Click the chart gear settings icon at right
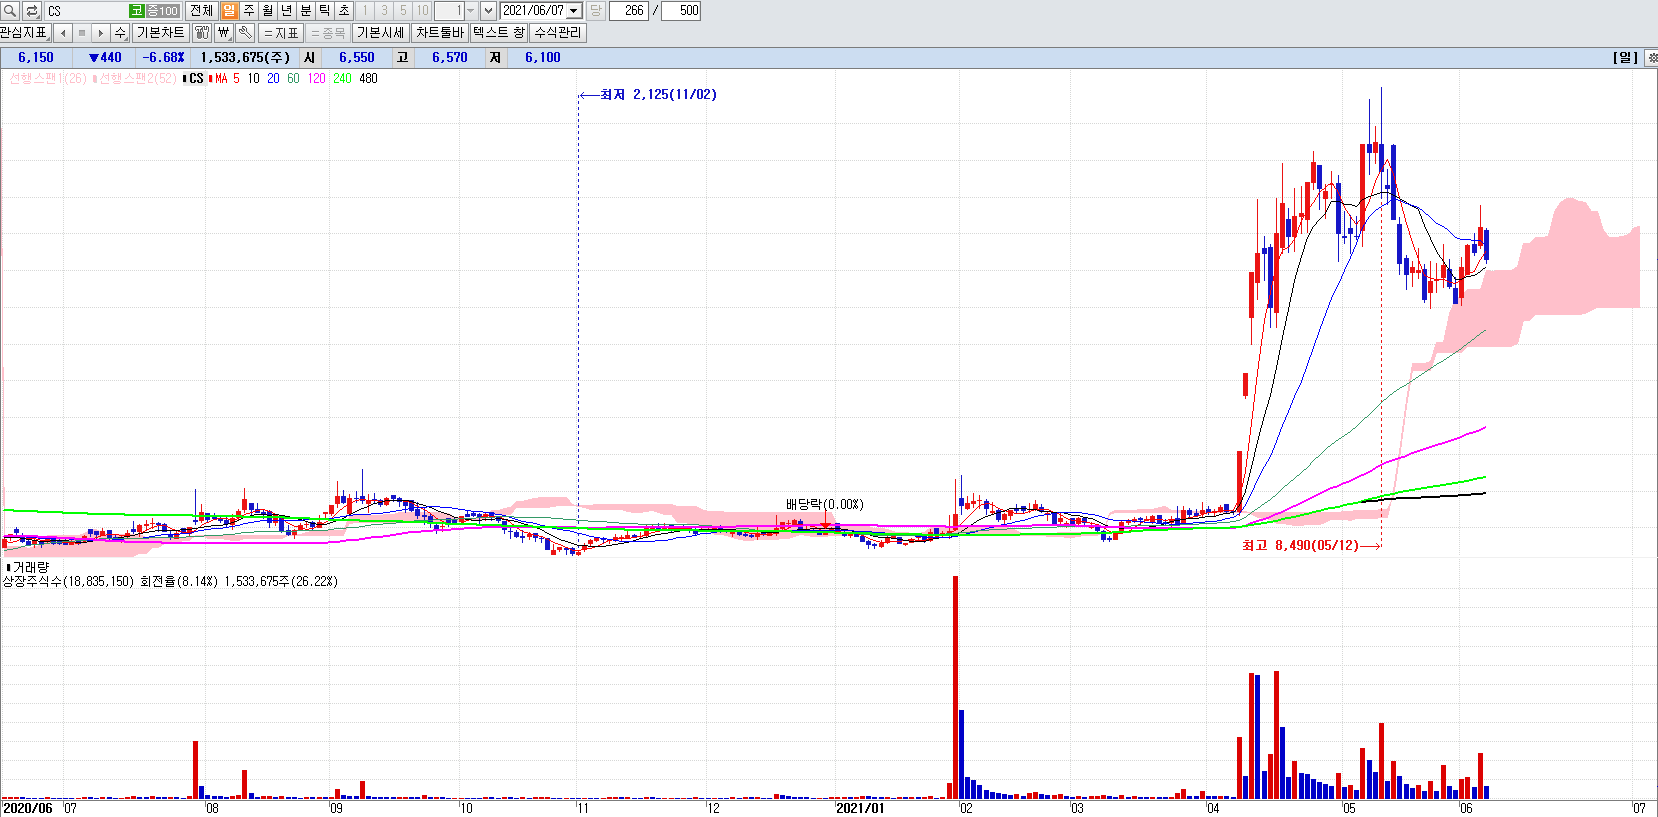The image size is (1658, 817). click(1650, 58)
